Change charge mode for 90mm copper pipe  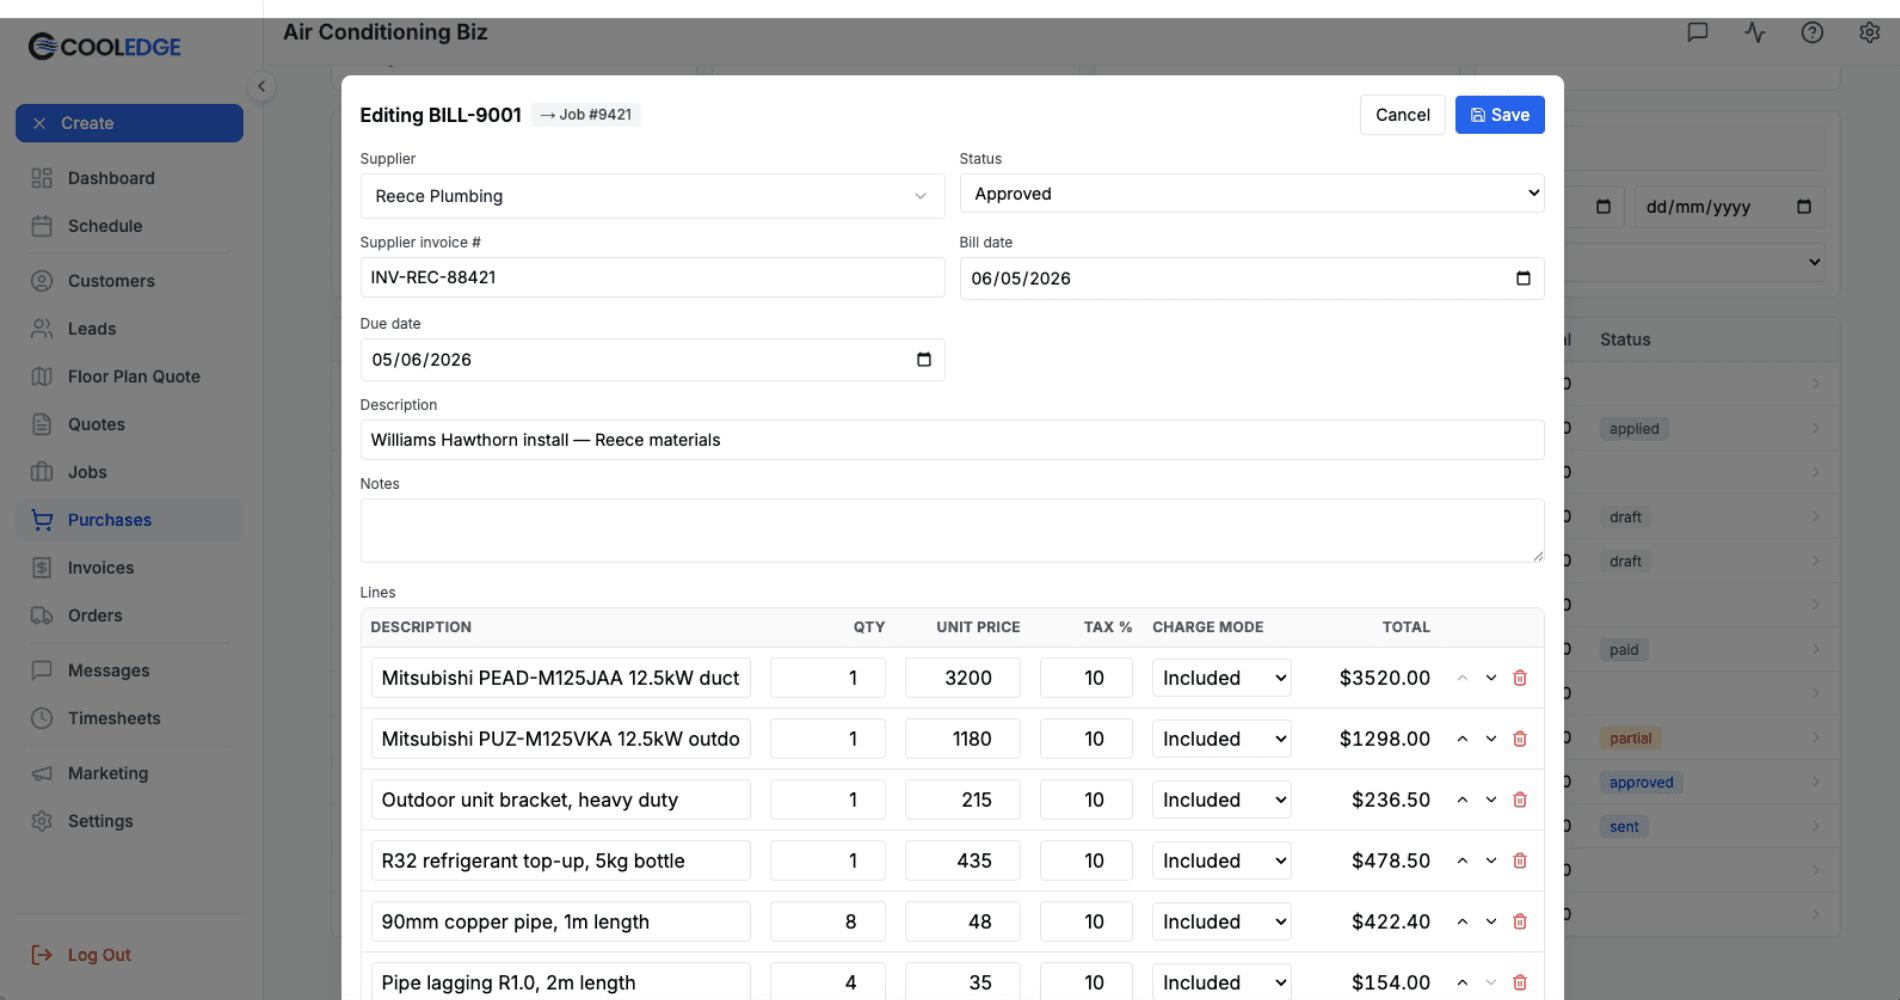1221,922
